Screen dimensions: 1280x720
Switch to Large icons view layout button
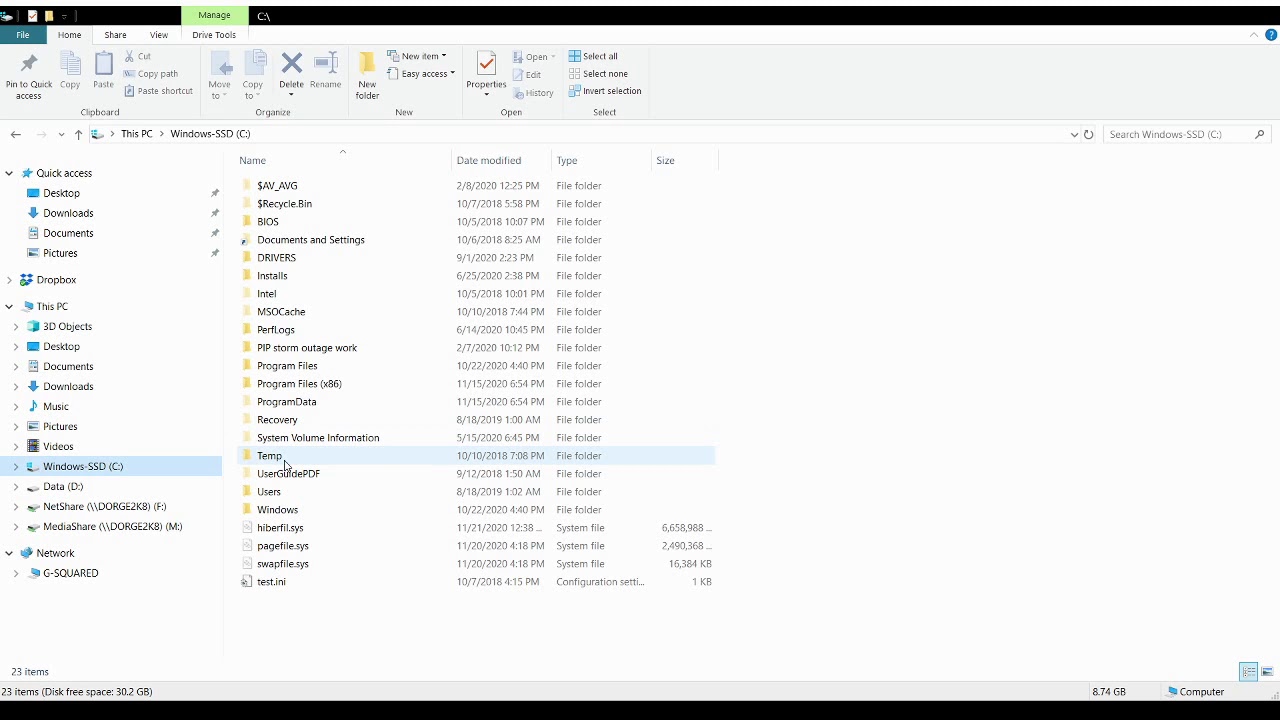pos(1267,672)
